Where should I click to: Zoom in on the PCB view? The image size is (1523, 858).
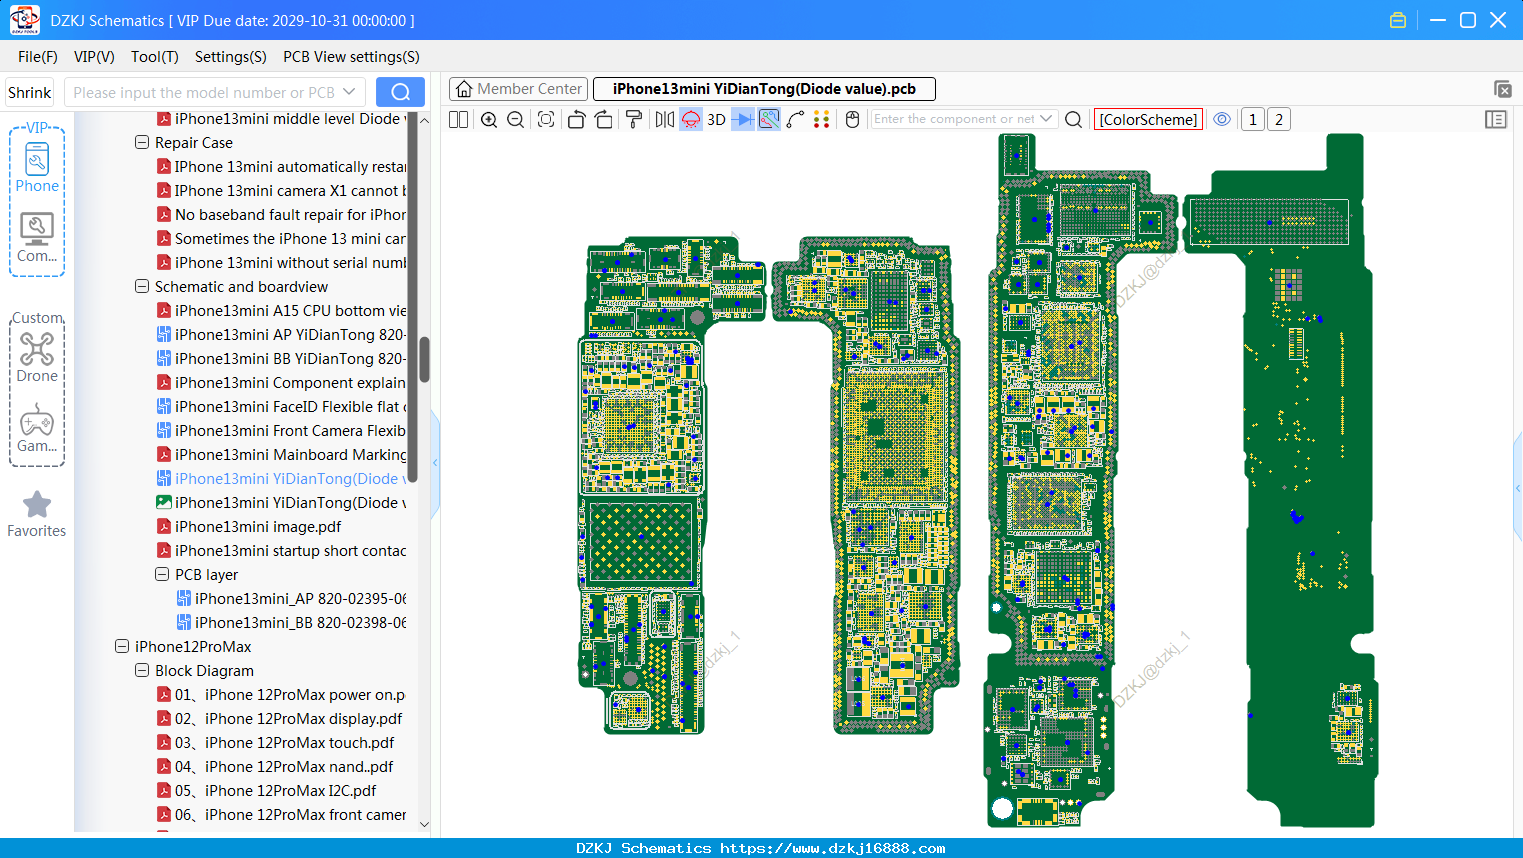tap(489, 120)
